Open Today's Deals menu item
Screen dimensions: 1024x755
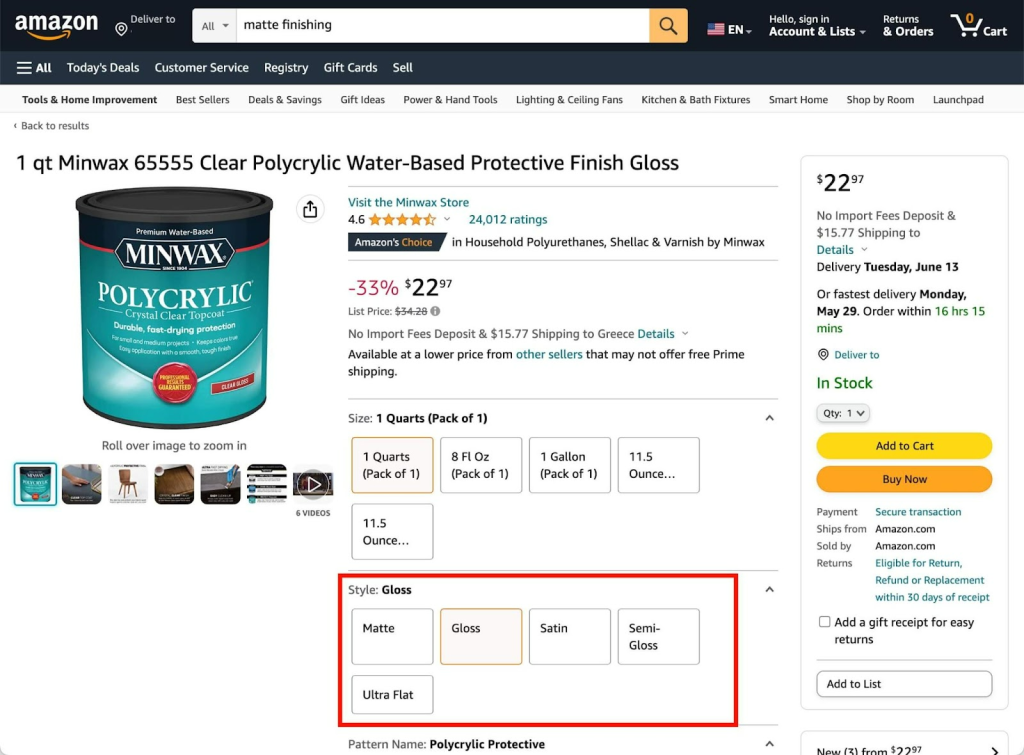[103, 68]
